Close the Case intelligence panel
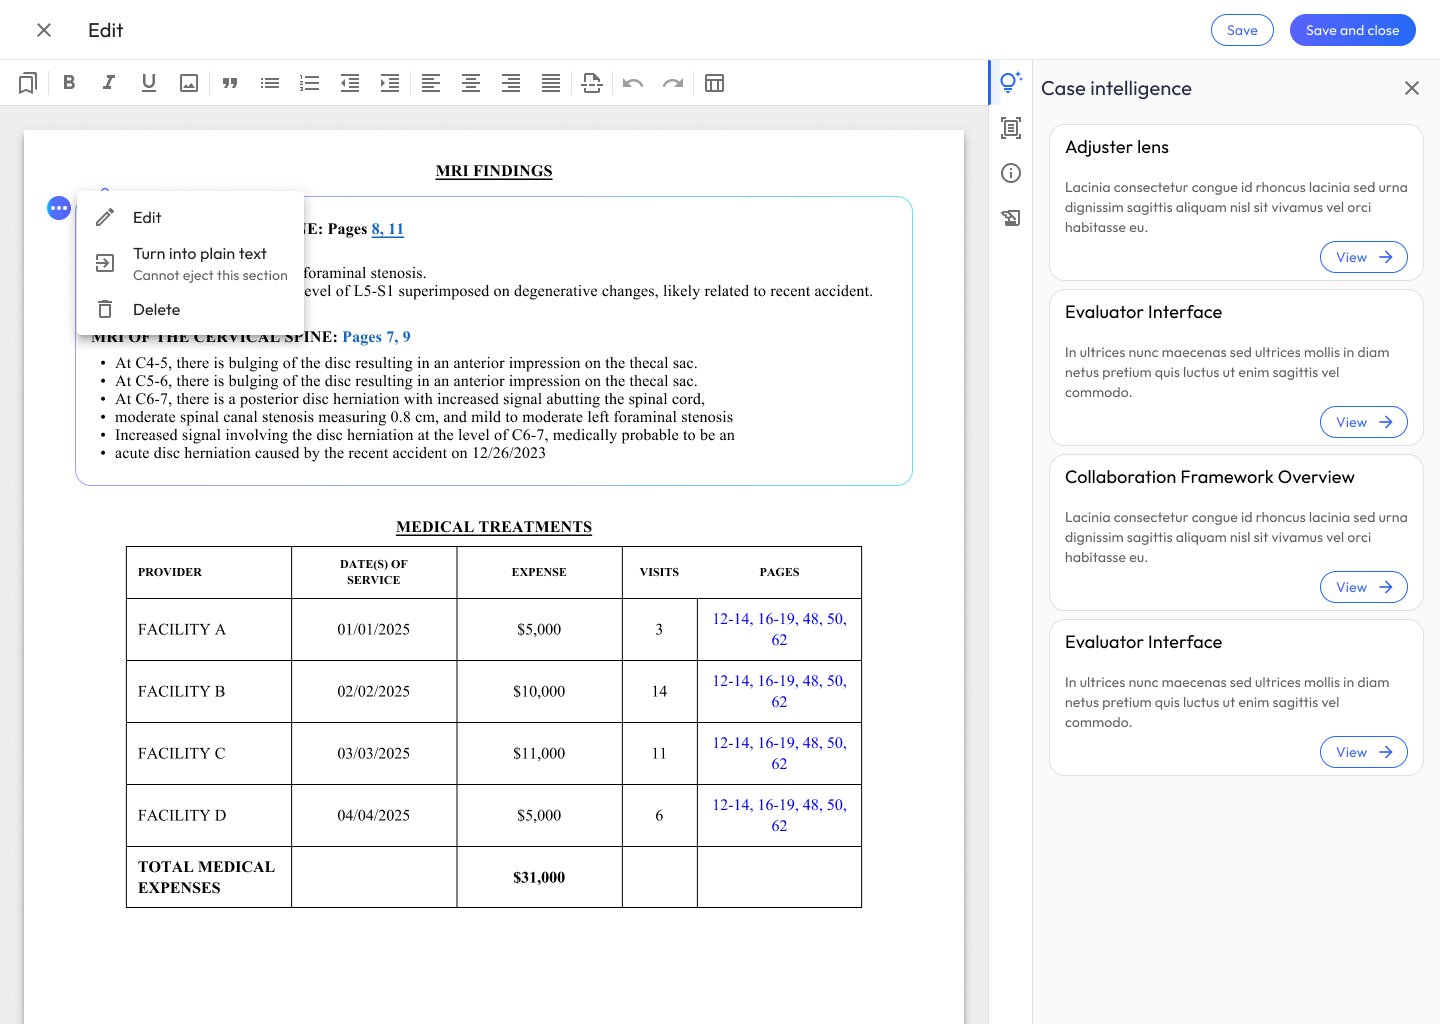The image size is (1440, 1024). pos(1411,88)
